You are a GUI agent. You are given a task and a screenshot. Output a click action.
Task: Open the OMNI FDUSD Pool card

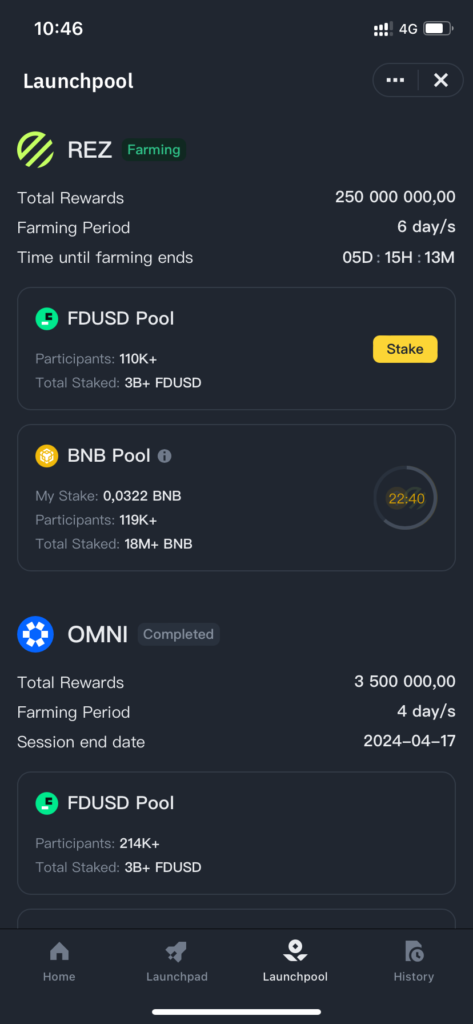pos(236,833)
